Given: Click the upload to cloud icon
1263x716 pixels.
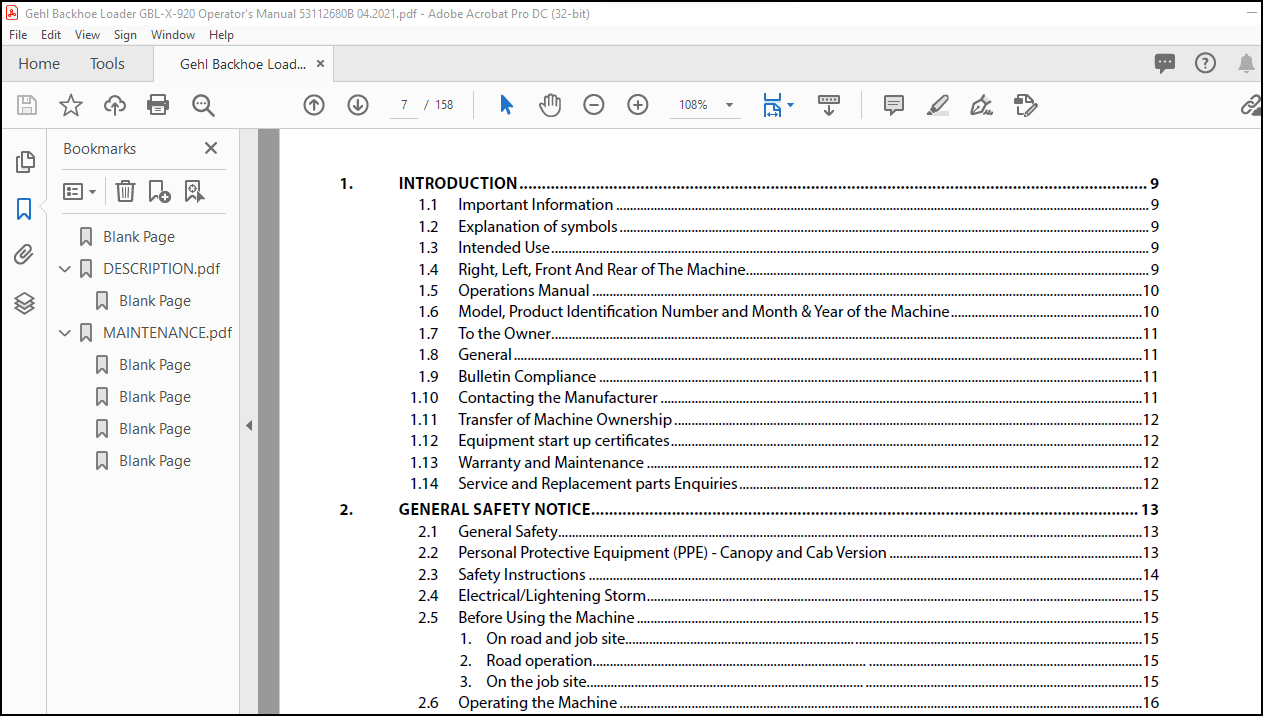Looking at the screenshot, I should coord(115,105).
